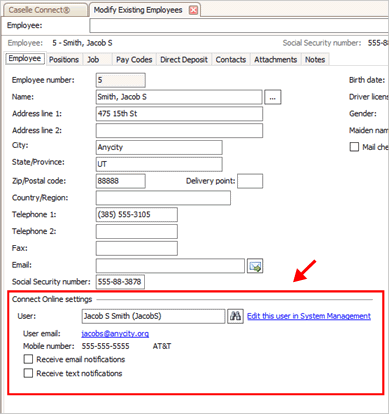This screenshot has width=389, height=414.
Task: Enable Receive text notifications checkbox
Action: tap(28, 373)
